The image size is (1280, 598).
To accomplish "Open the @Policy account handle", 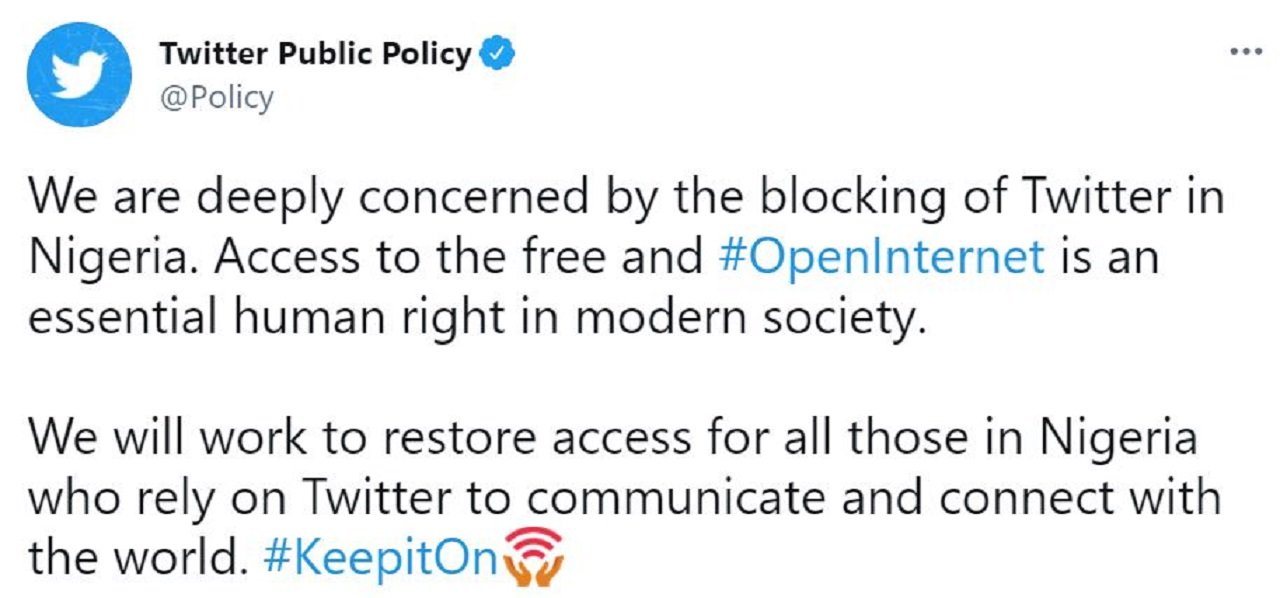I will [215, 98].
